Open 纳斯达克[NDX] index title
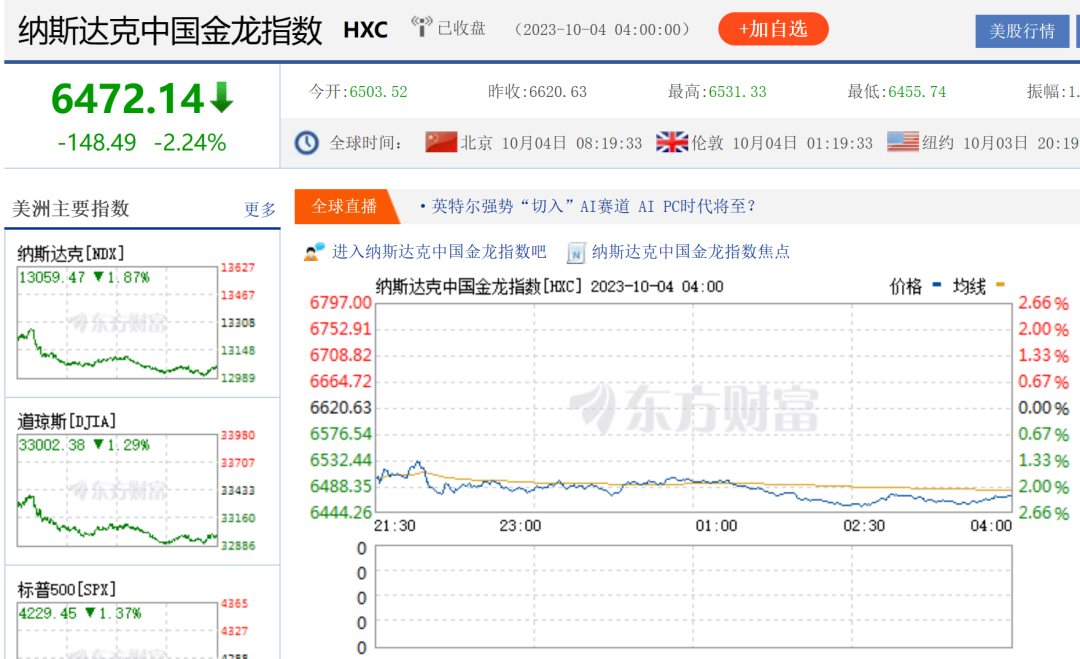The image size is (1080, 659). click(x=70, y=253)
